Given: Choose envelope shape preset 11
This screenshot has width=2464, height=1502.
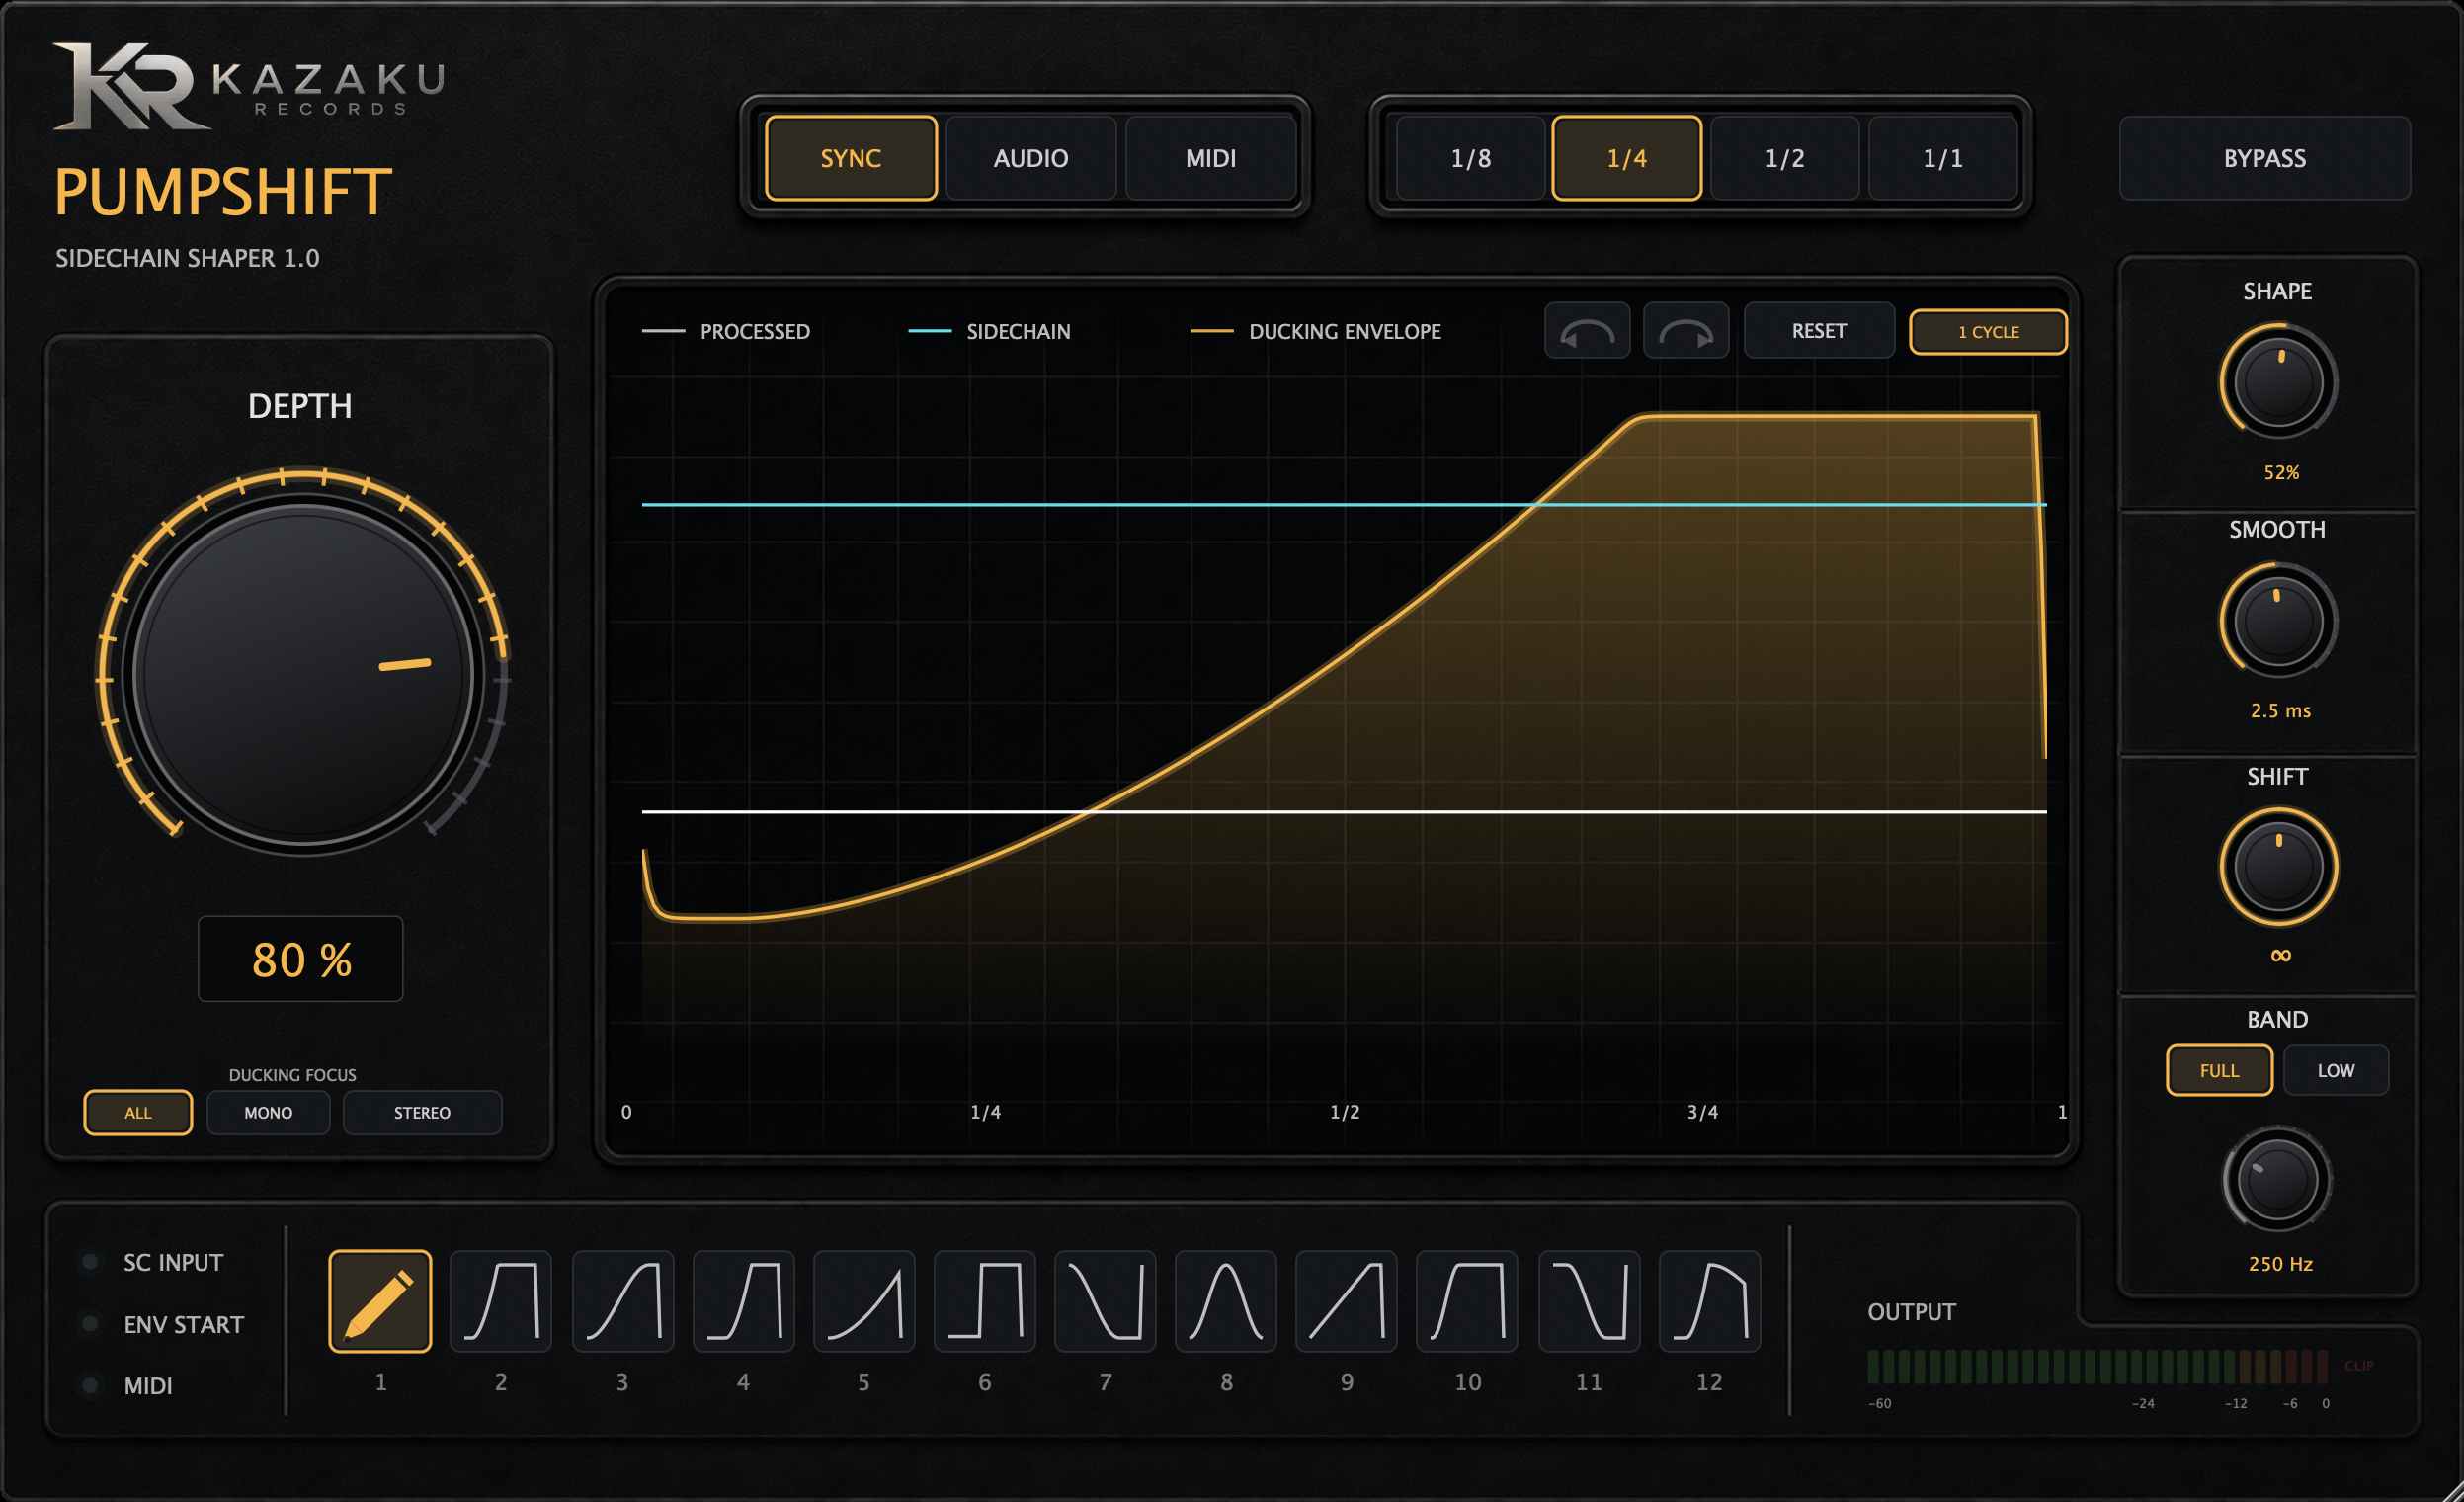Looking at the screenshot, I should click(1589, 1300).
